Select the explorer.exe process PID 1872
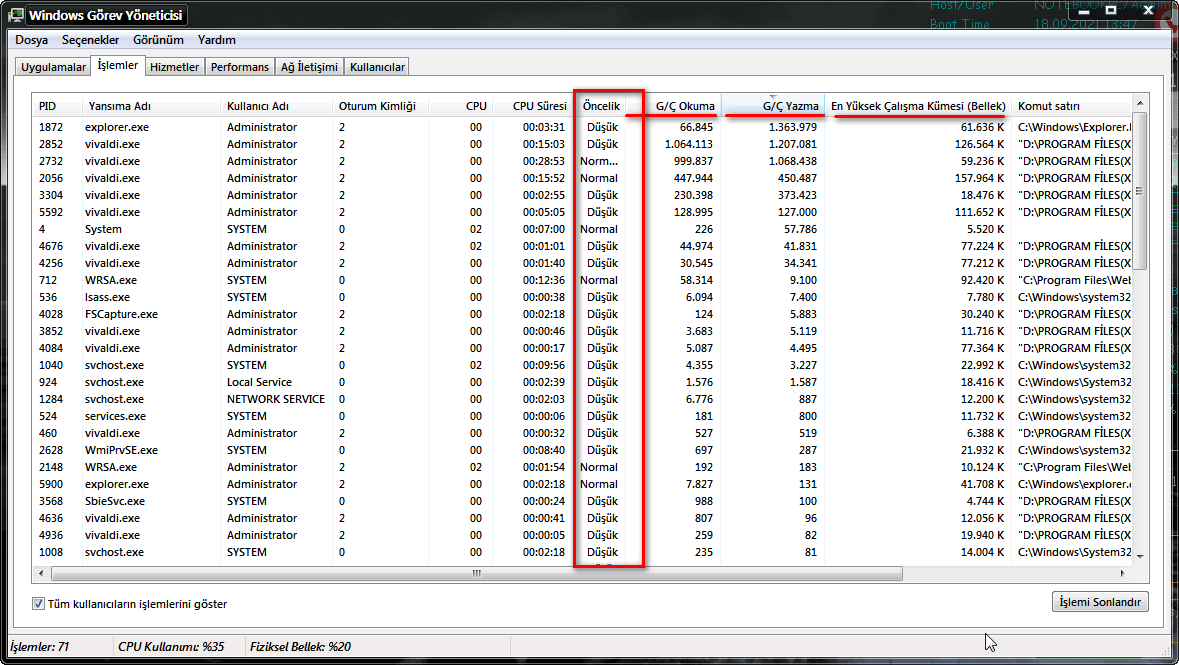Image resolution: width=1179 pixels, height=665 pixels. point(582,127)
